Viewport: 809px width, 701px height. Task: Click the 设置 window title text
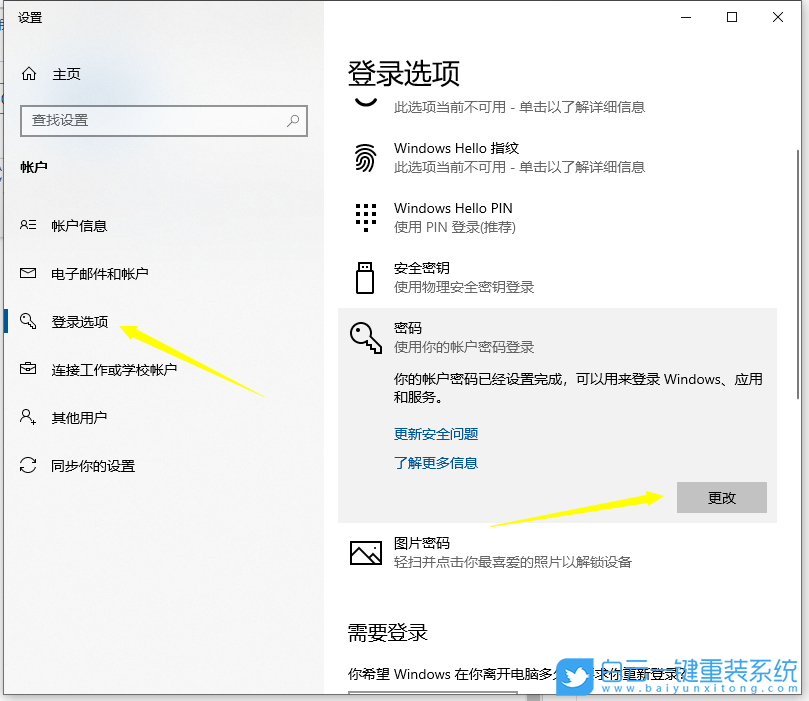[x=30, y=17]
